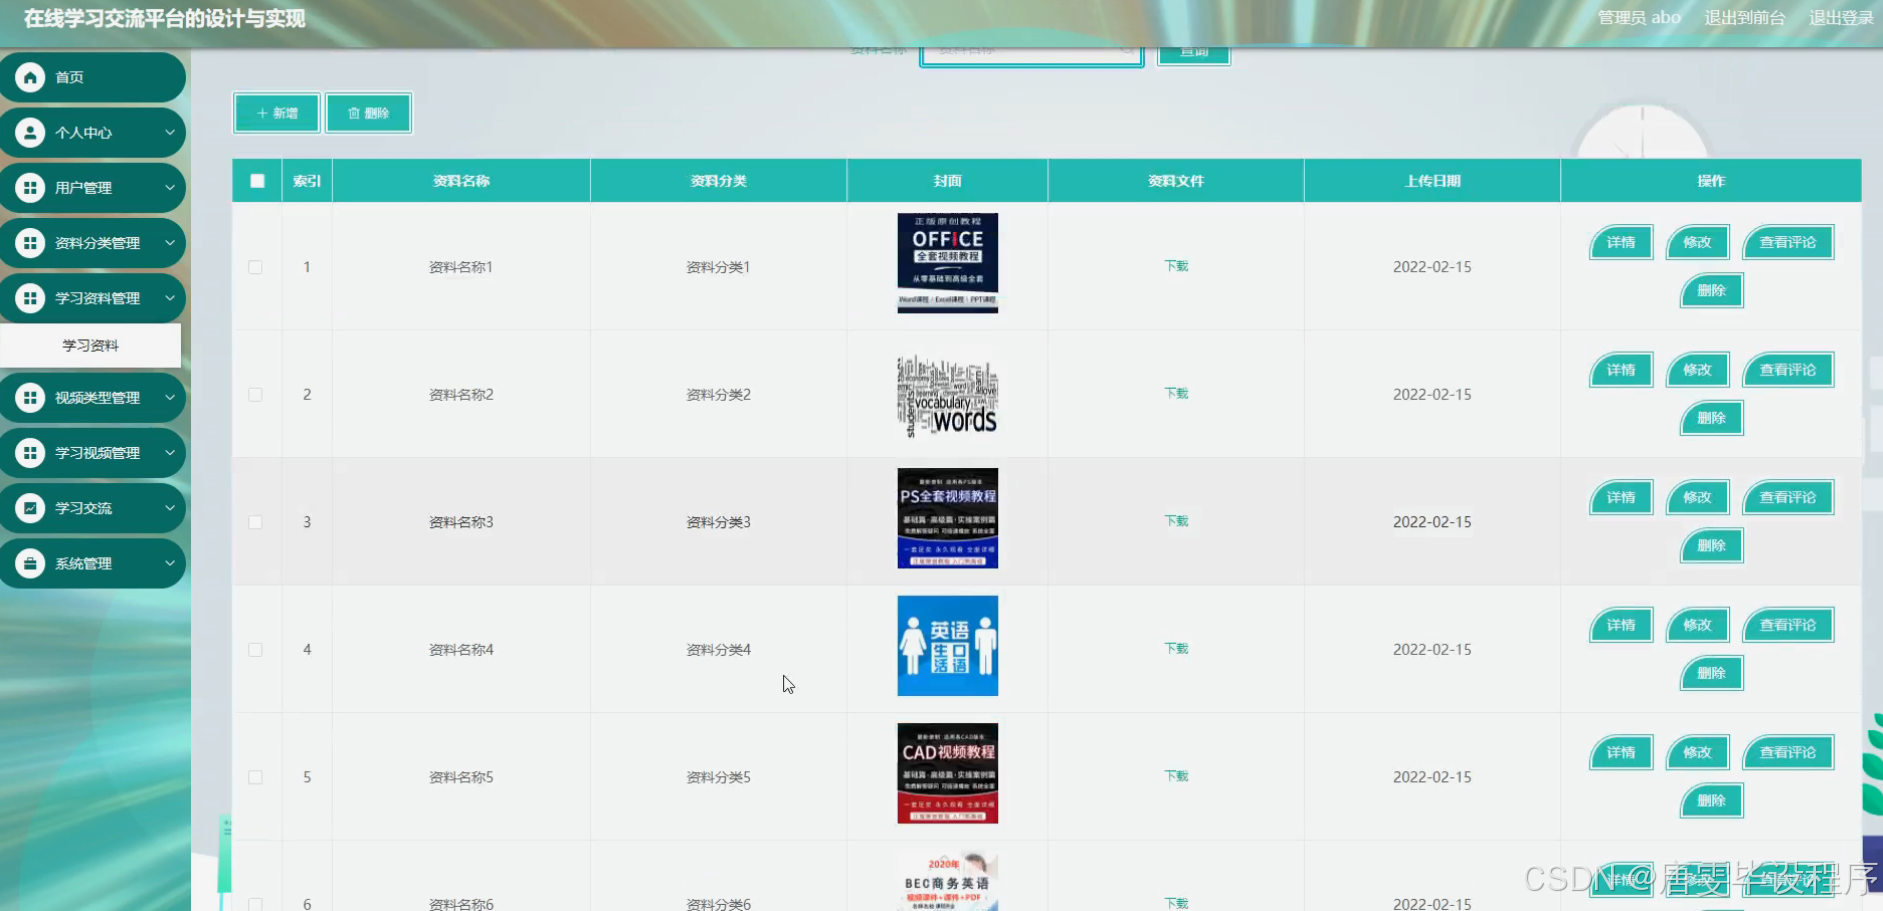The image size is (1883, 911).
Task: Click 删除 in the 资料名称5 row
Action: tap(1712, 800)
